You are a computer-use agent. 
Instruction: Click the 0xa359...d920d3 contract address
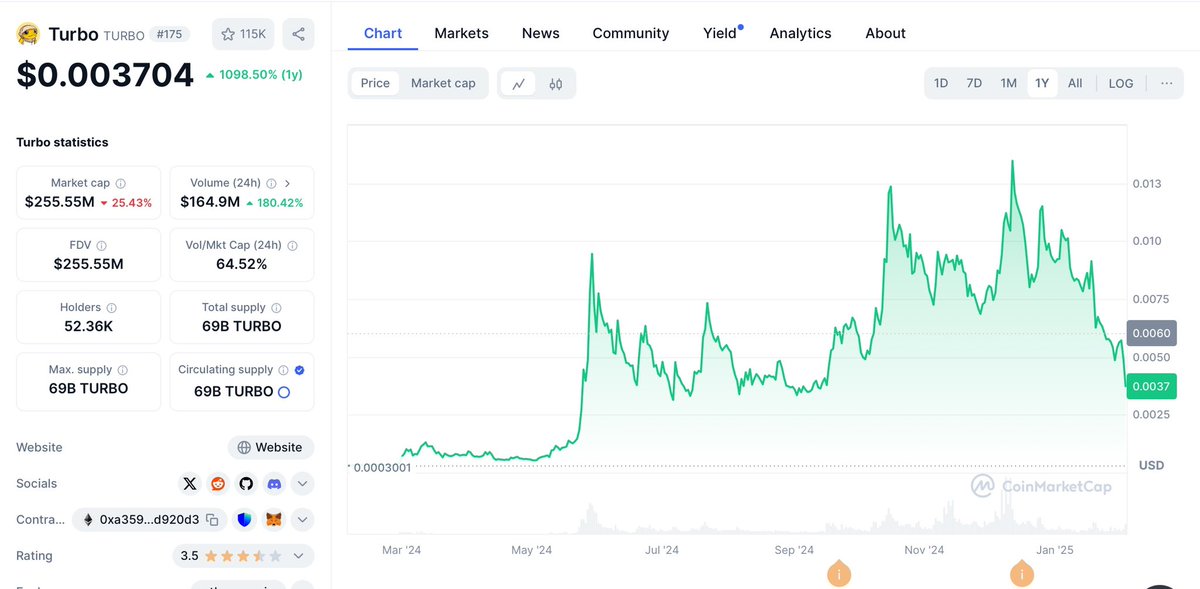pyautogui.click(x=149, y=520)
